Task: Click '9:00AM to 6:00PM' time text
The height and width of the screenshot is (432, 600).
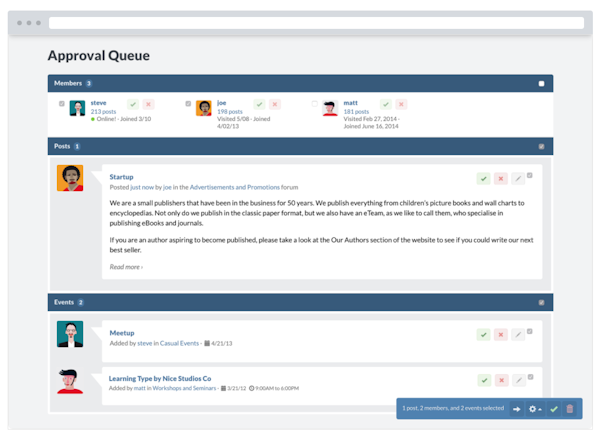Action: pos(277,388)
